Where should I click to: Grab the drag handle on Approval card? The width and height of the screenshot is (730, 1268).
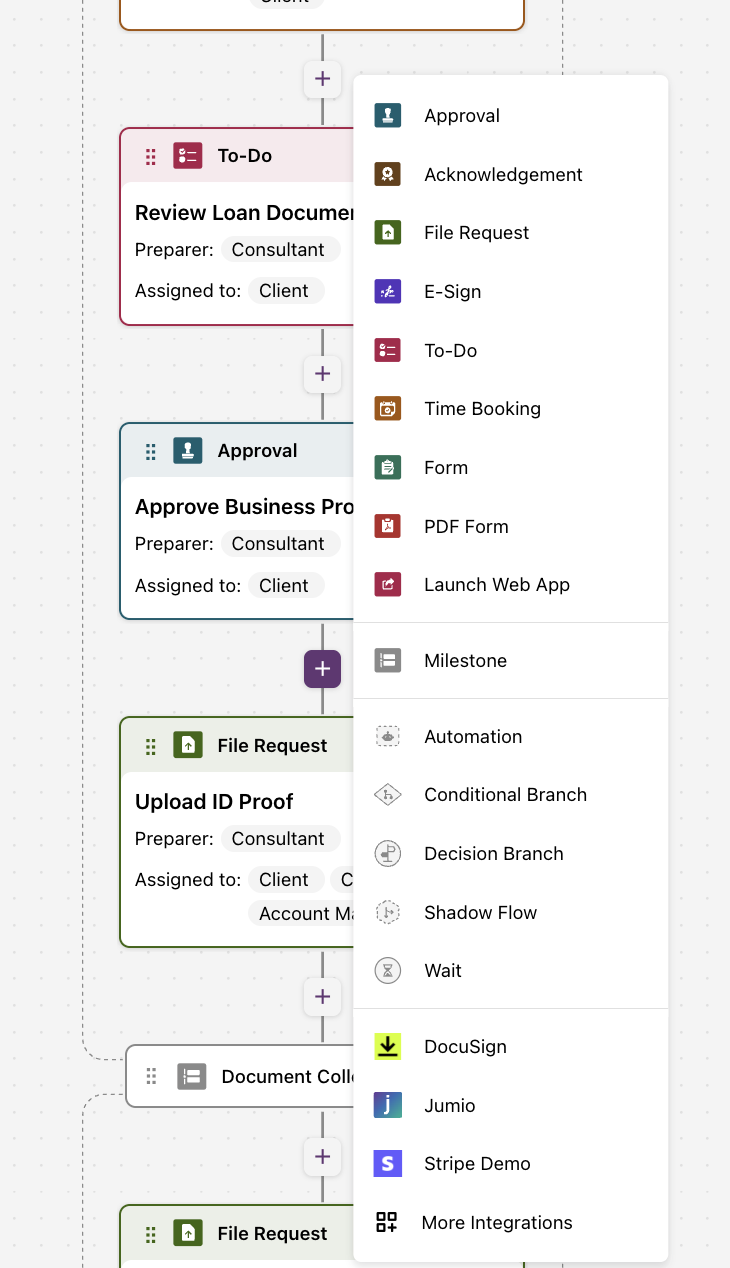[151, 451]
